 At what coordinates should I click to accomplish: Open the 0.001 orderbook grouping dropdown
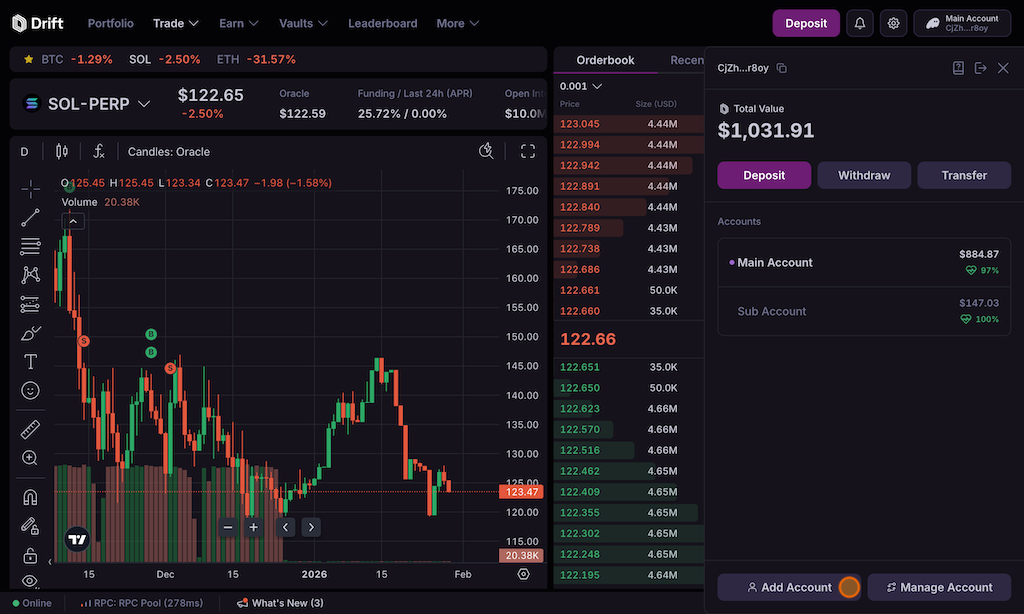581,86
